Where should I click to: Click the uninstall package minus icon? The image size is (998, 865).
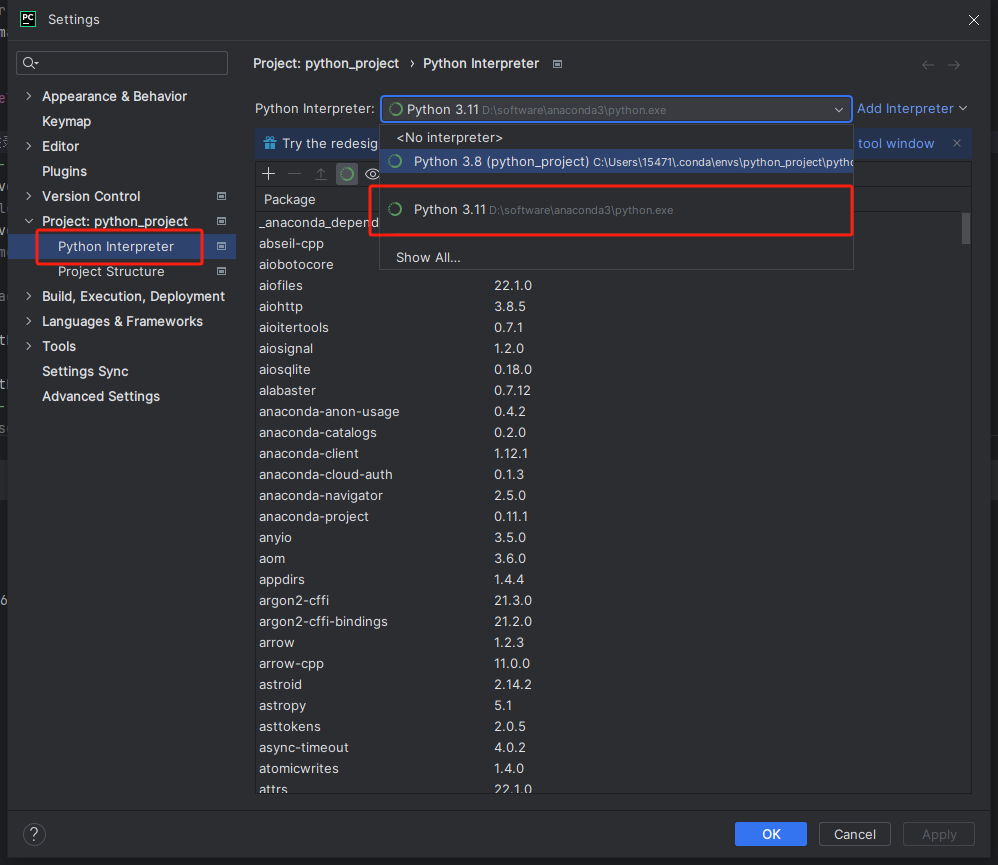pyautogui.click(x=294, y=174)
